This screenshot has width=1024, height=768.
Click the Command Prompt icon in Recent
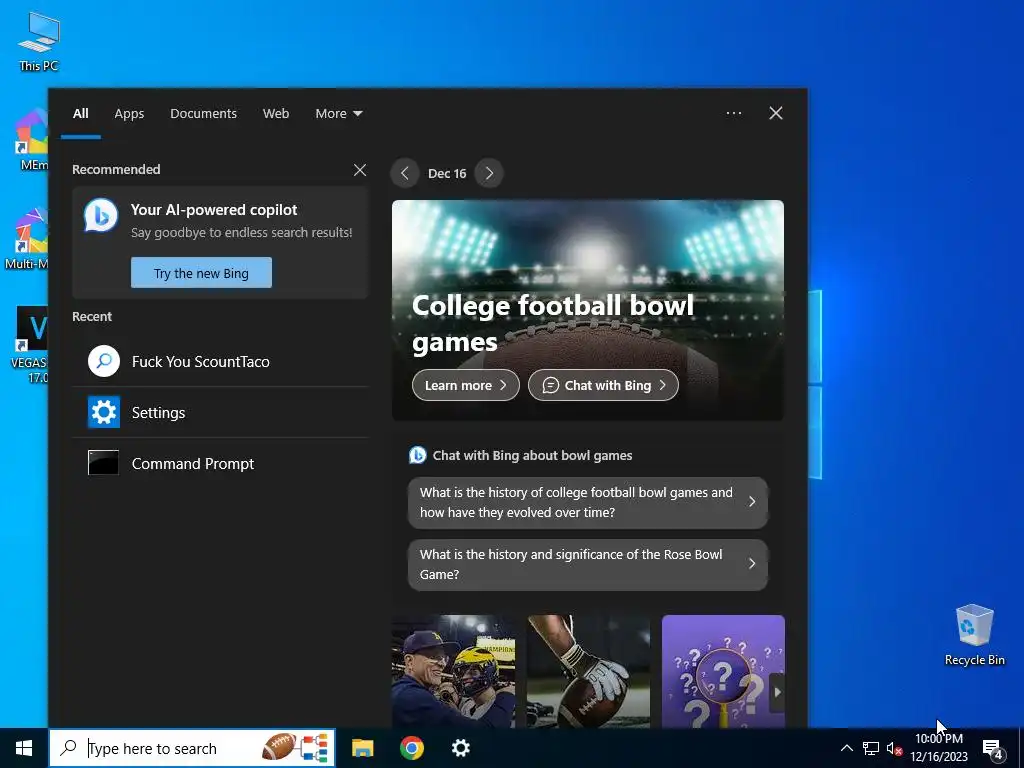pos(104,463)
